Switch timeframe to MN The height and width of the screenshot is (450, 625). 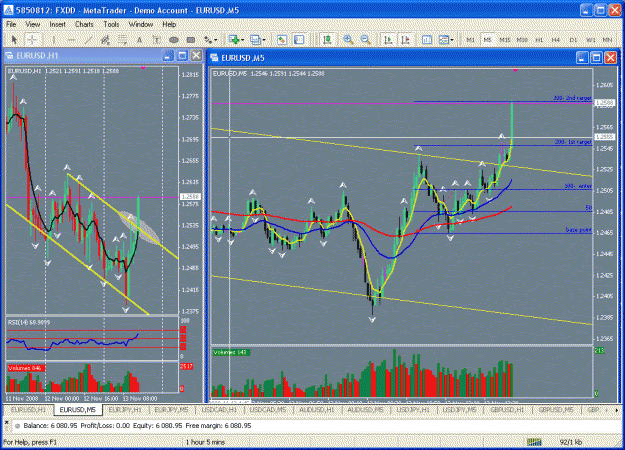pyautogui.click(x=607, y=40)
